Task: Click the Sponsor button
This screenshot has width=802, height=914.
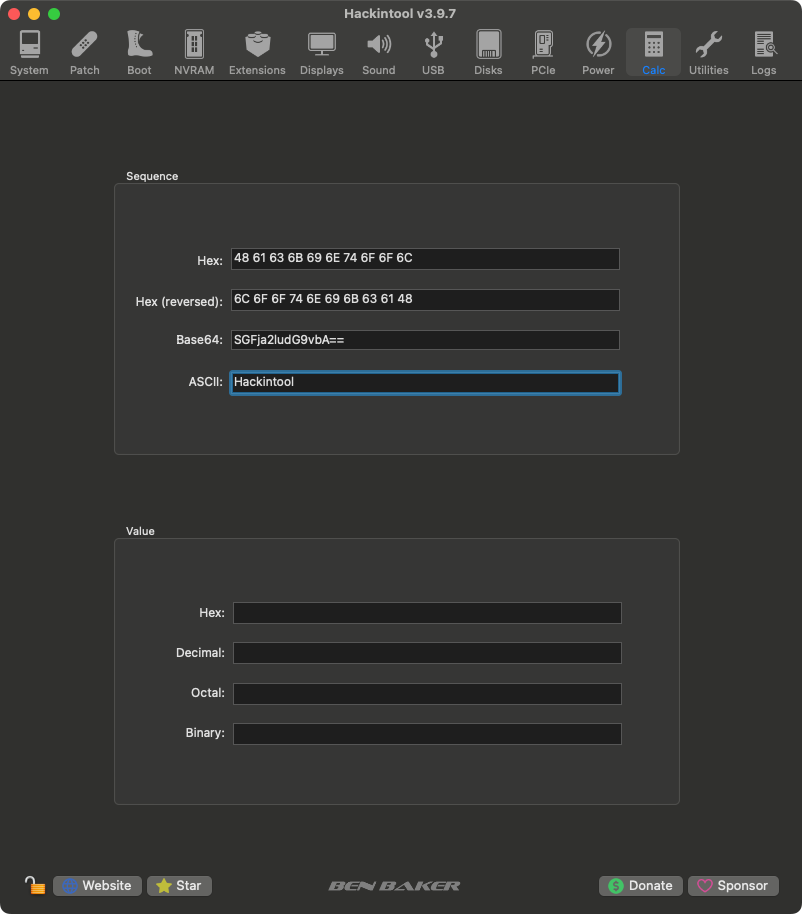Action: pos(733,885)
